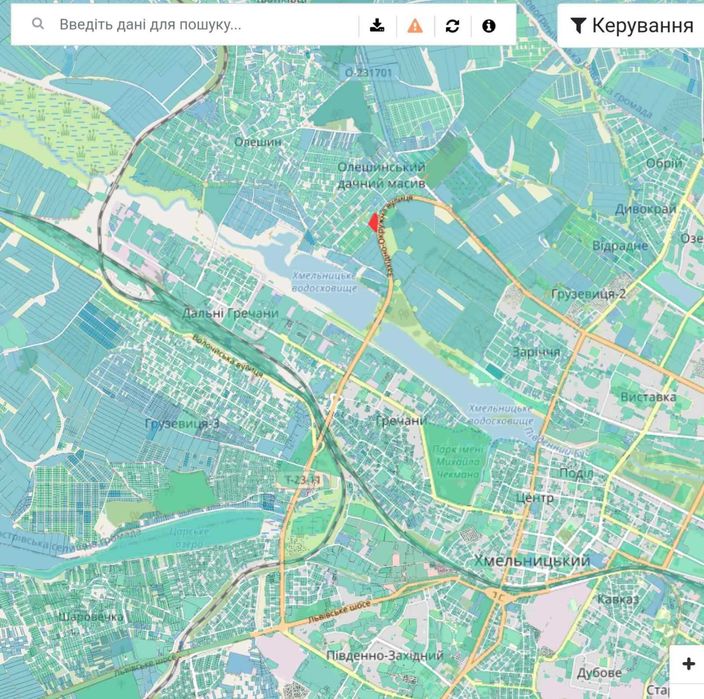Open the info circle icon
The image size is (704, 699).
pyautogui.click(x=488, y=26)
